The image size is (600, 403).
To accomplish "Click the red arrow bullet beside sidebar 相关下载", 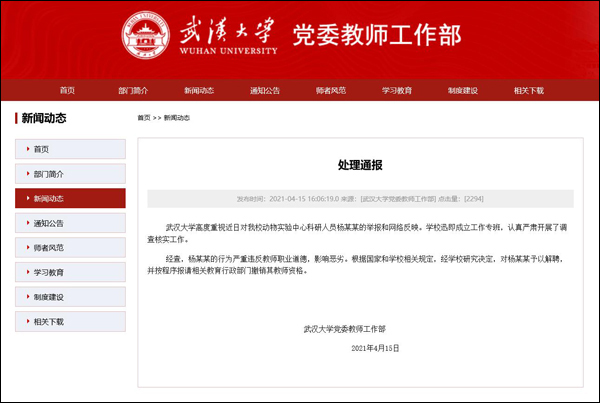I will pyautogui.click(x=28, y=321).
